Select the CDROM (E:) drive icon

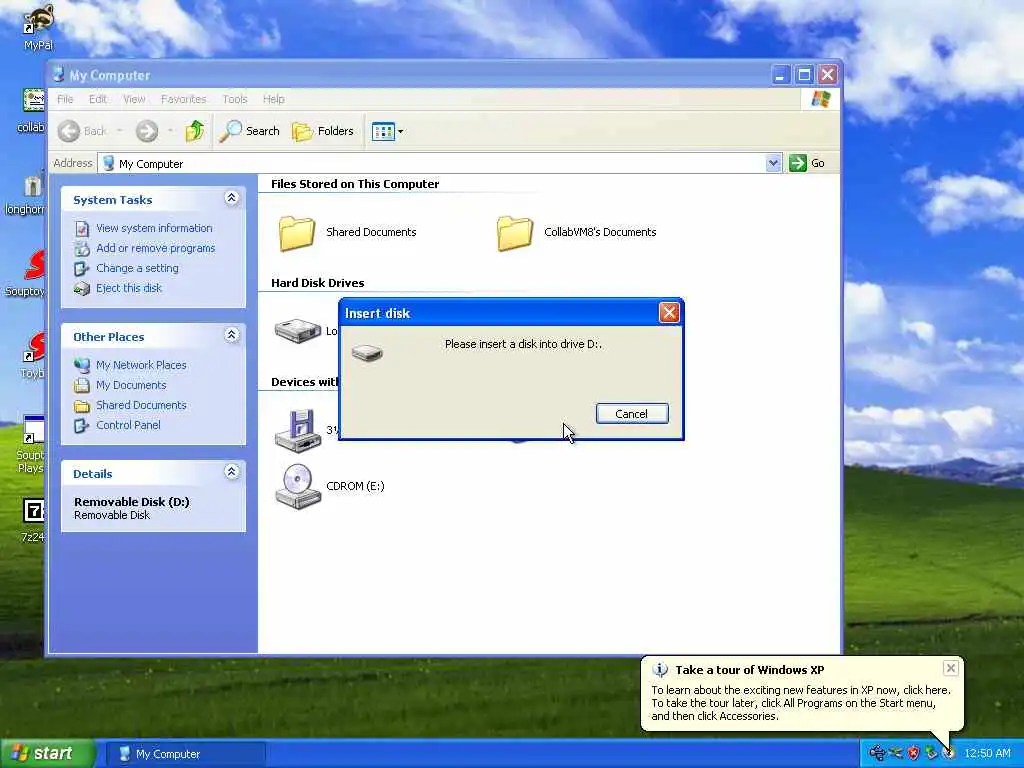(298, 487)
